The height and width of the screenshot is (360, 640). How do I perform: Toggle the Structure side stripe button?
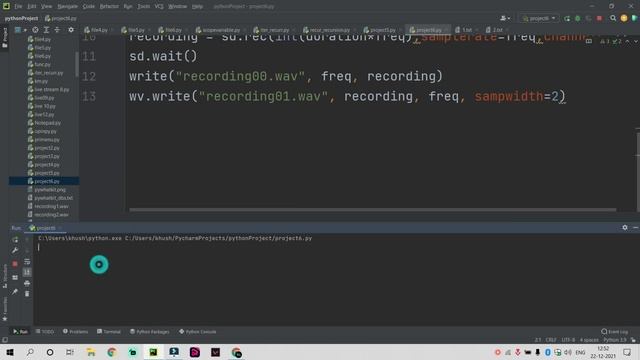(4, 276)
